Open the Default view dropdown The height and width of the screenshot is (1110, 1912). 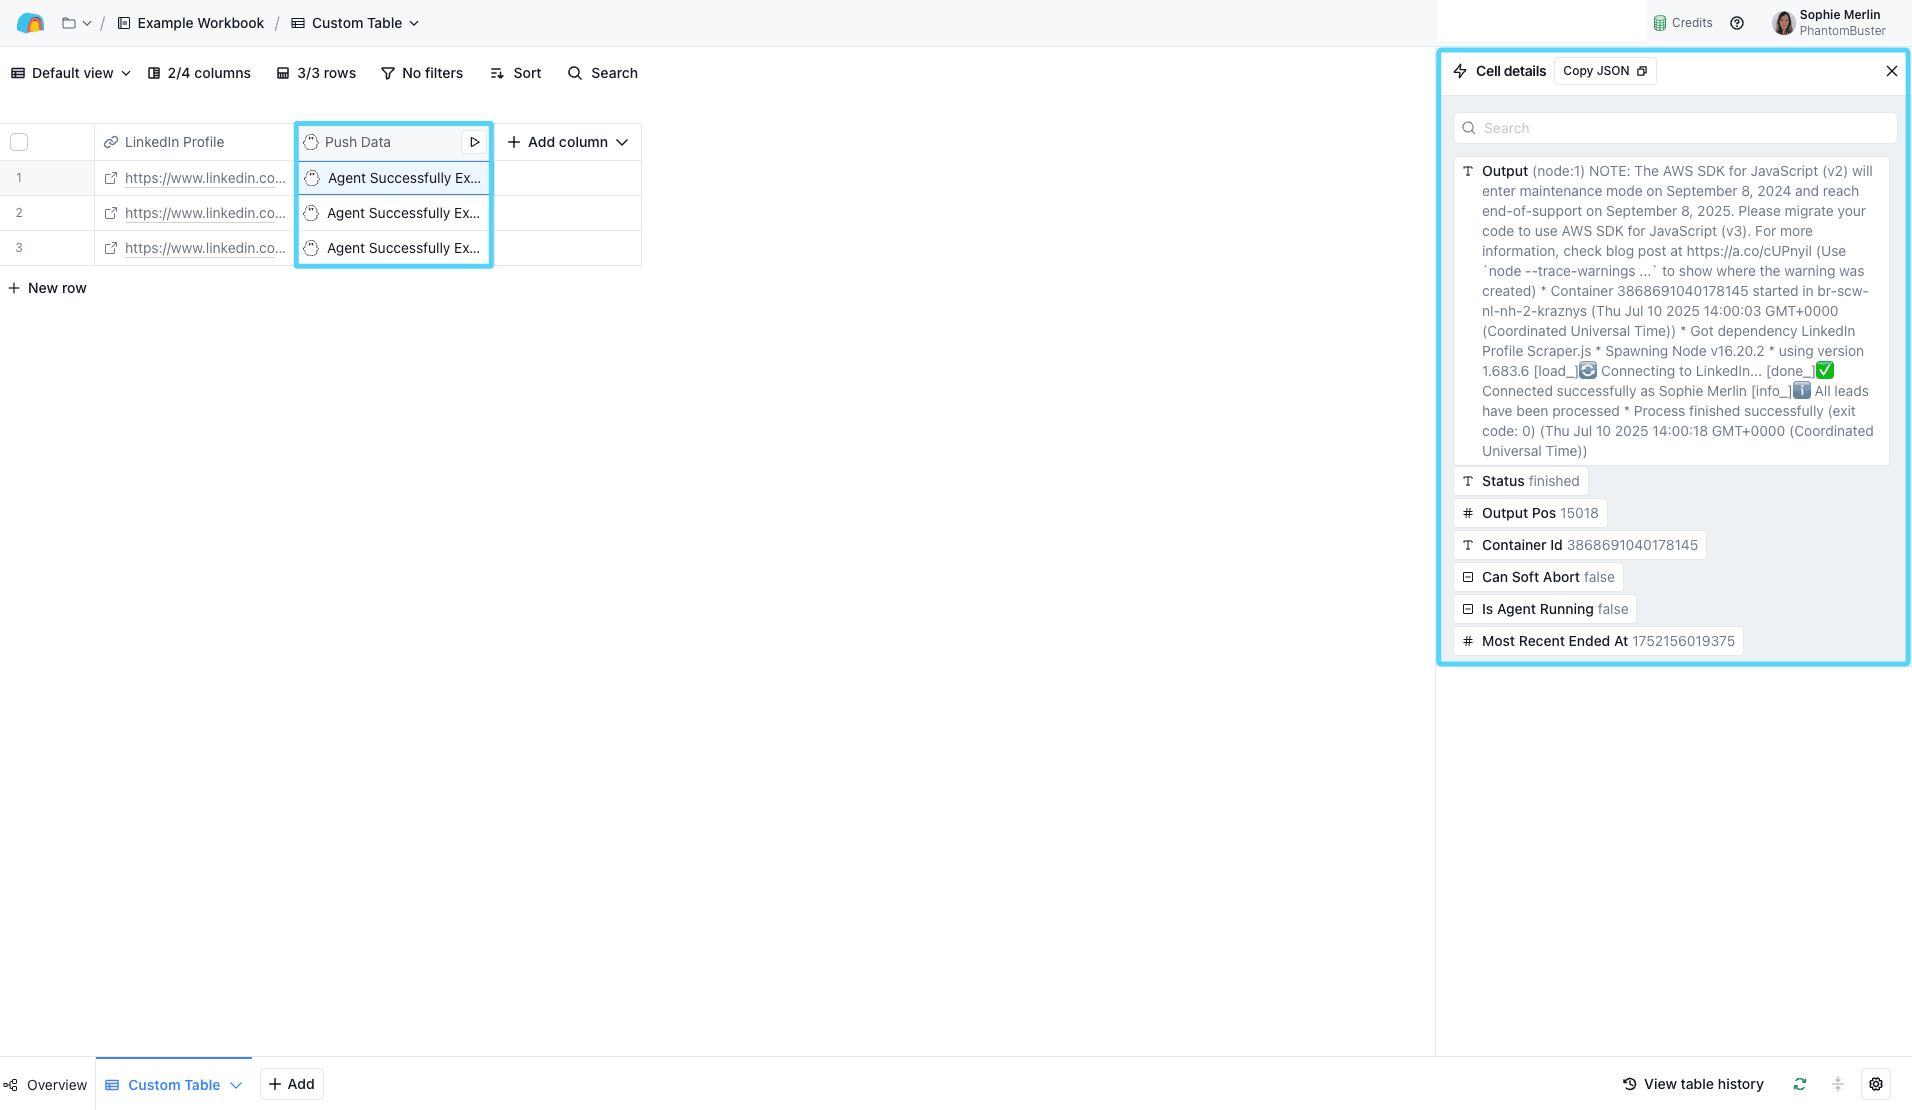pyautogui.click(x=70, y=73)
